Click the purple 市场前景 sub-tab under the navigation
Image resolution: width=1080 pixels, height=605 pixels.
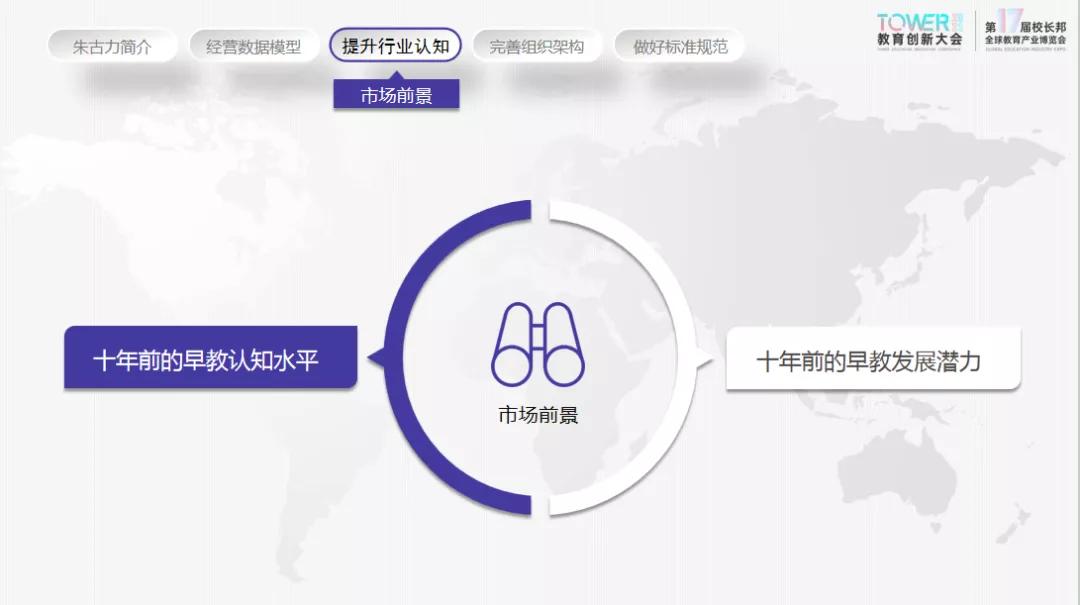396,96
